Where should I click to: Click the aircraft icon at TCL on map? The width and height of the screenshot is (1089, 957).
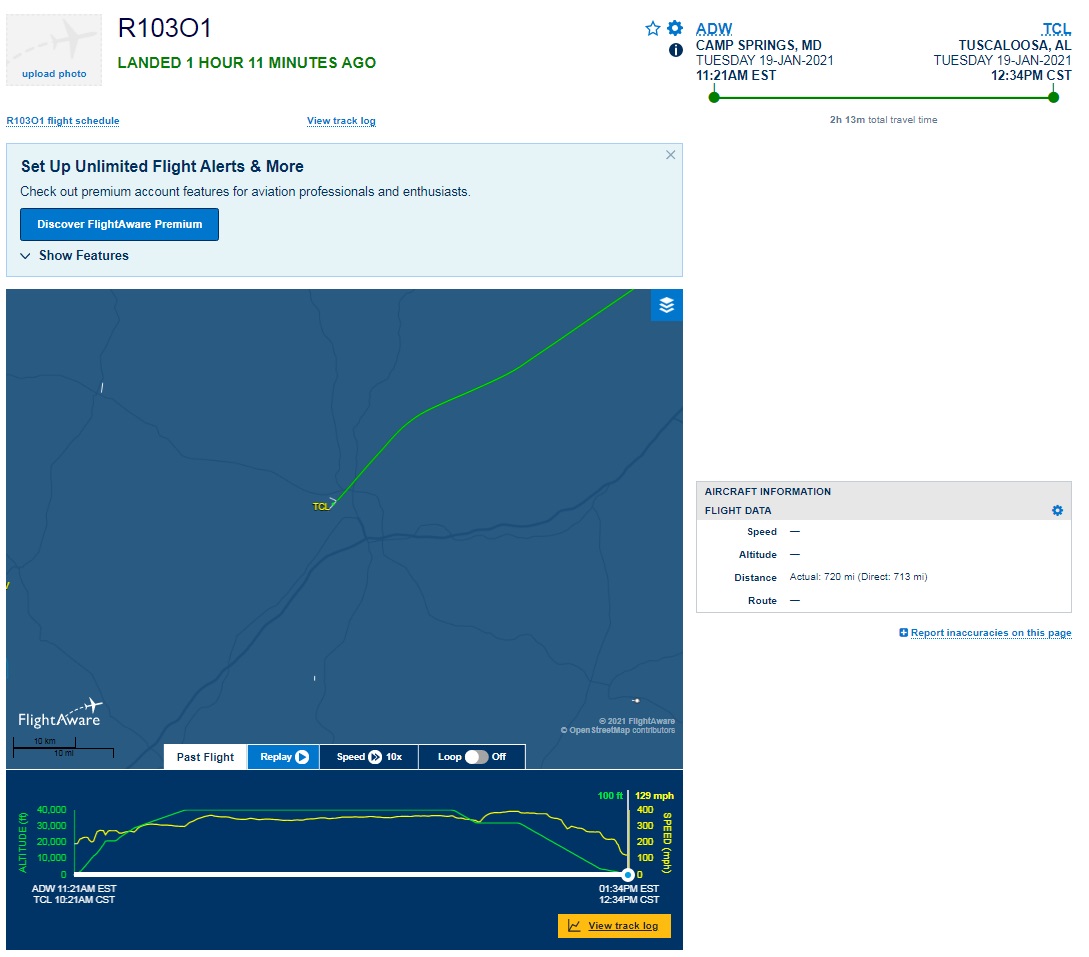(x=333, y=501)
